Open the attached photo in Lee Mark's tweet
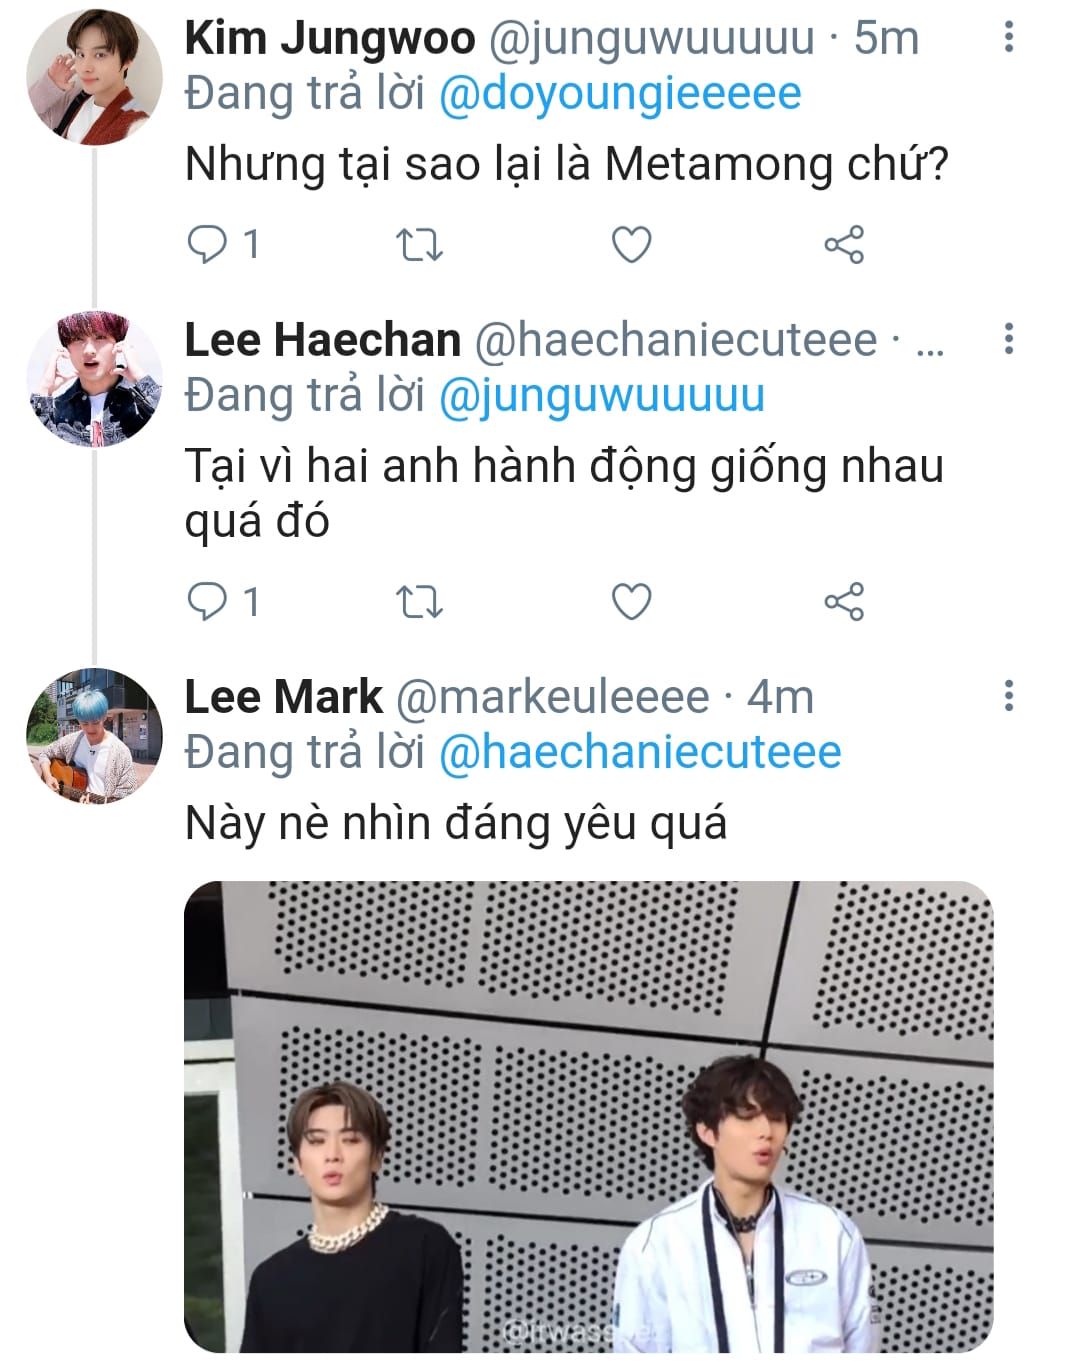Viewport: 1080px width, 1361px height. click(x=588, y=1115)
